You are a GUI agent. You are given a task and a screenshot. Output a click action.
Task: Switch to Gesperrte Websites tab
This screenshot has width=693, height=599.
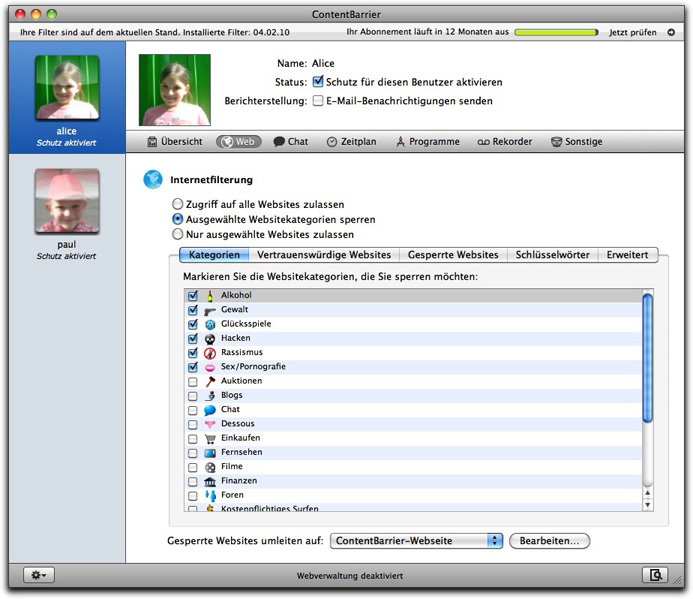coord(453,255)
